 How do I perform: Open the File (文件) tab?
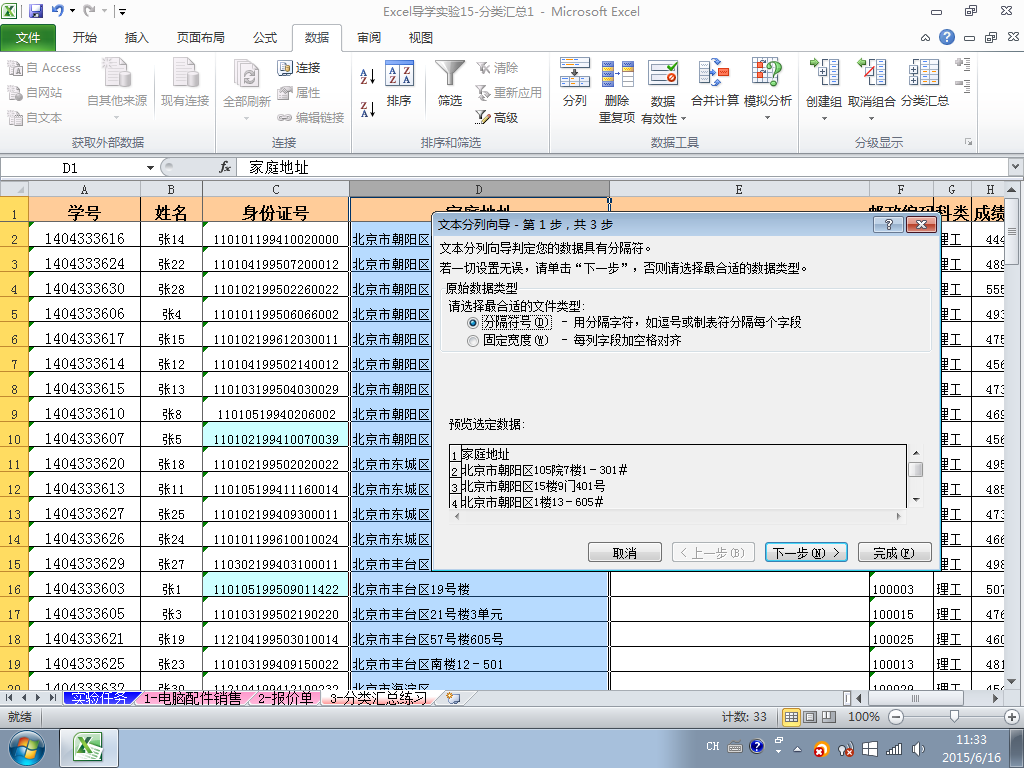[x=28, y=38]
